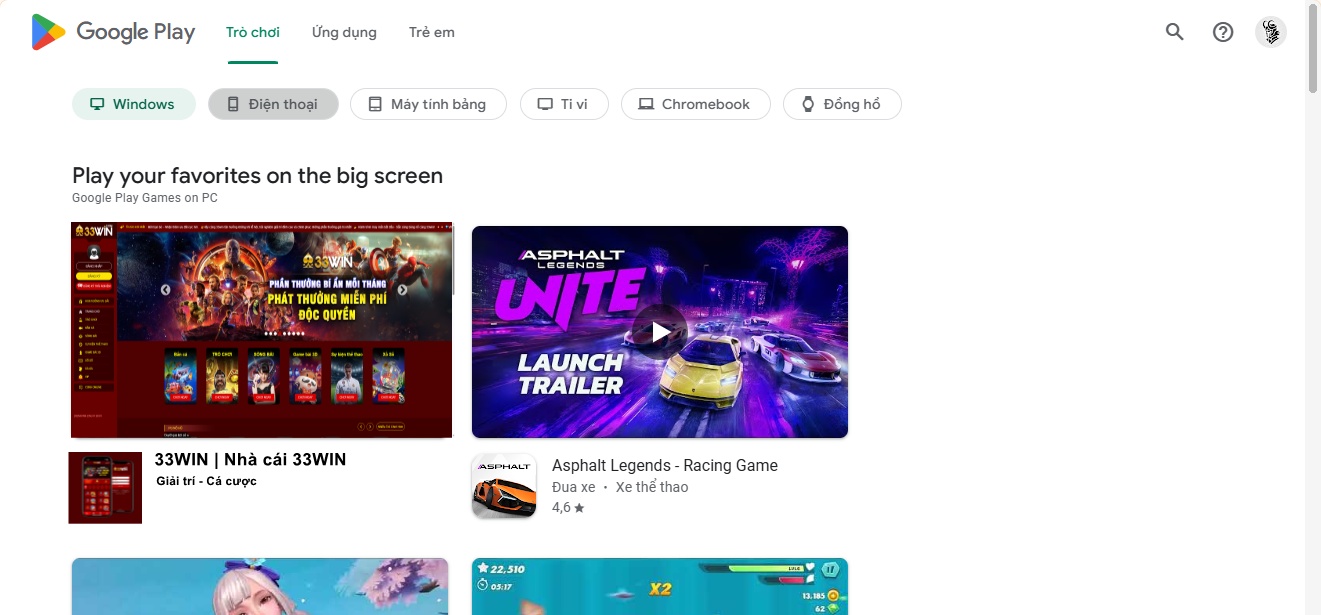Click the Xe thể thao category text
This screenshot has height=615, width=1321.
click(x=652, y=487)
